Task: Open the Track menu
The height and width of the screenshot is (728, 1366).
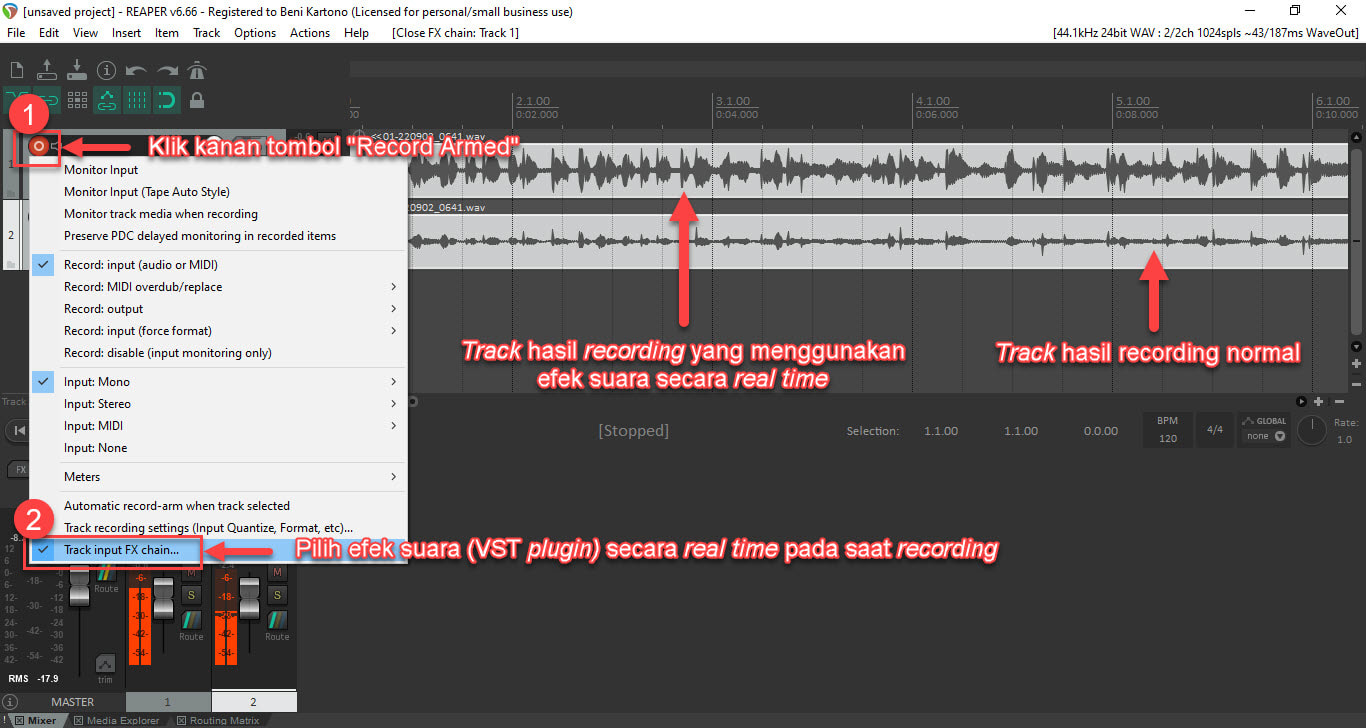Action: pyautogui.click(x=207, y=33)
